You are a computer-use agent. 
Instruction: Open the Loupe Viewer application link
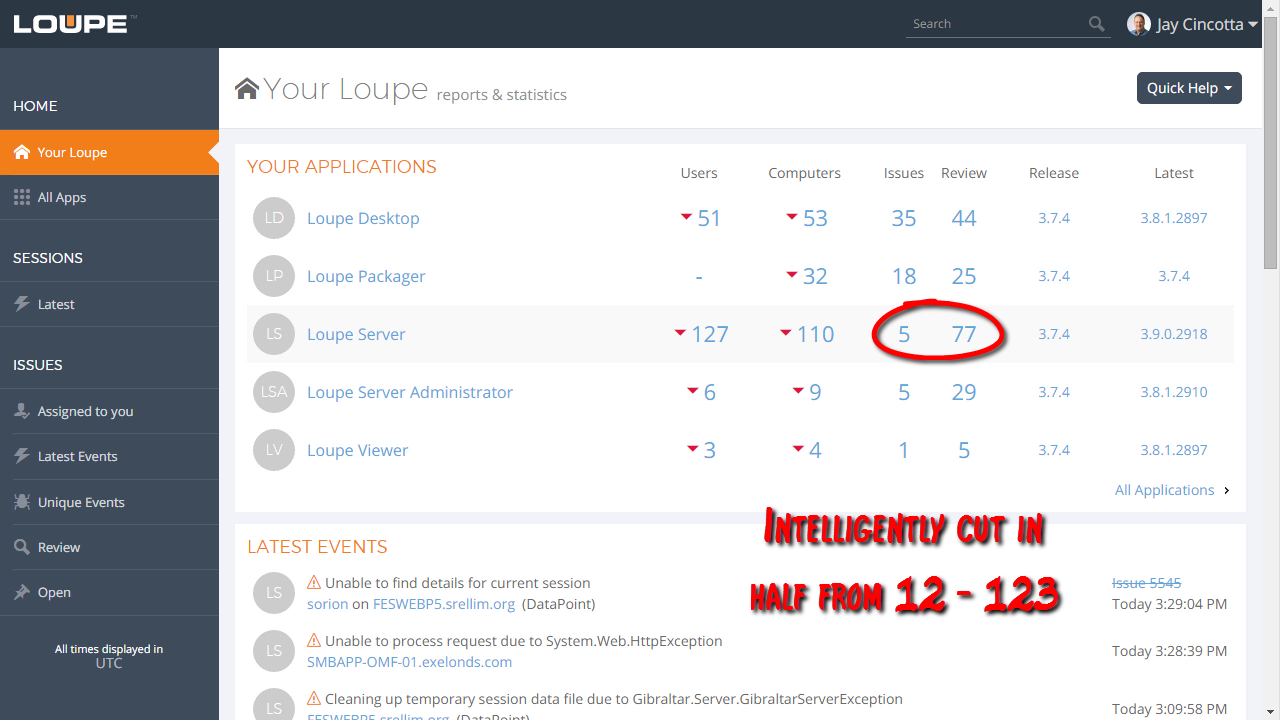tap(357, 450)
